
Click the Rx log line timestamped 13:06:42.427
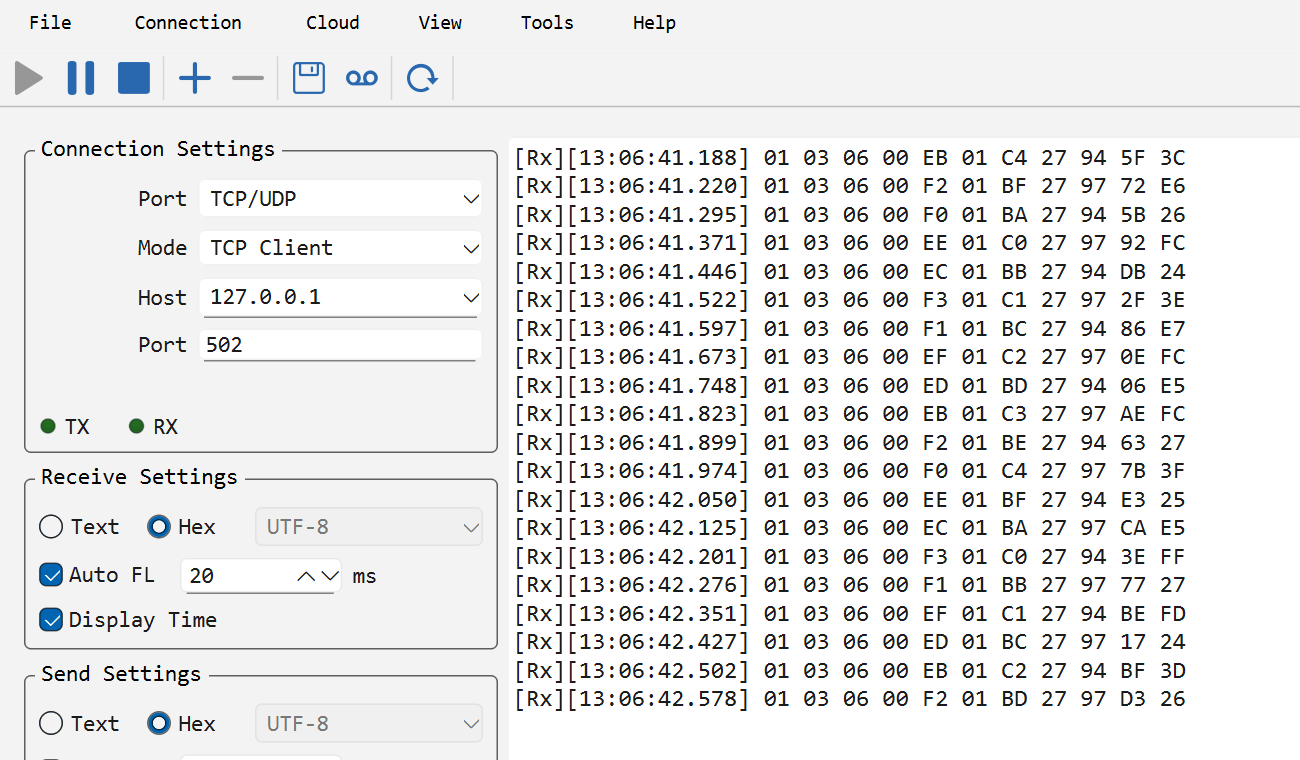(849, 642)
